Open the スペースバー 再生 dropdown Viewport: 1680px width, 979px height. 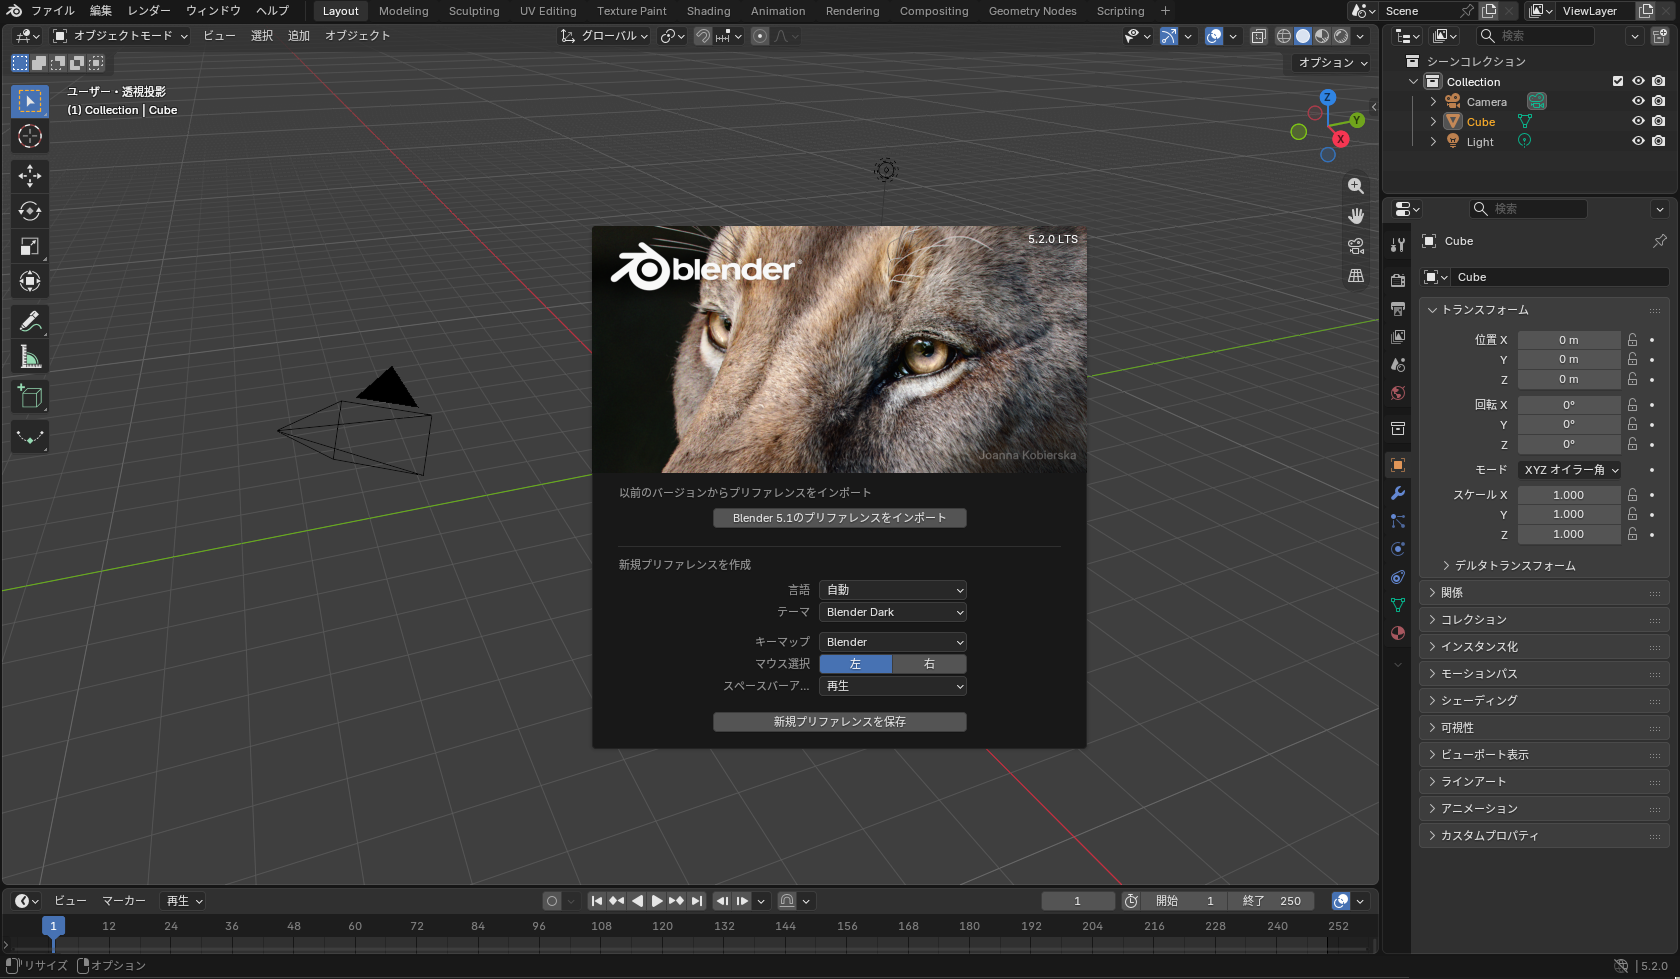coord(893,686)
